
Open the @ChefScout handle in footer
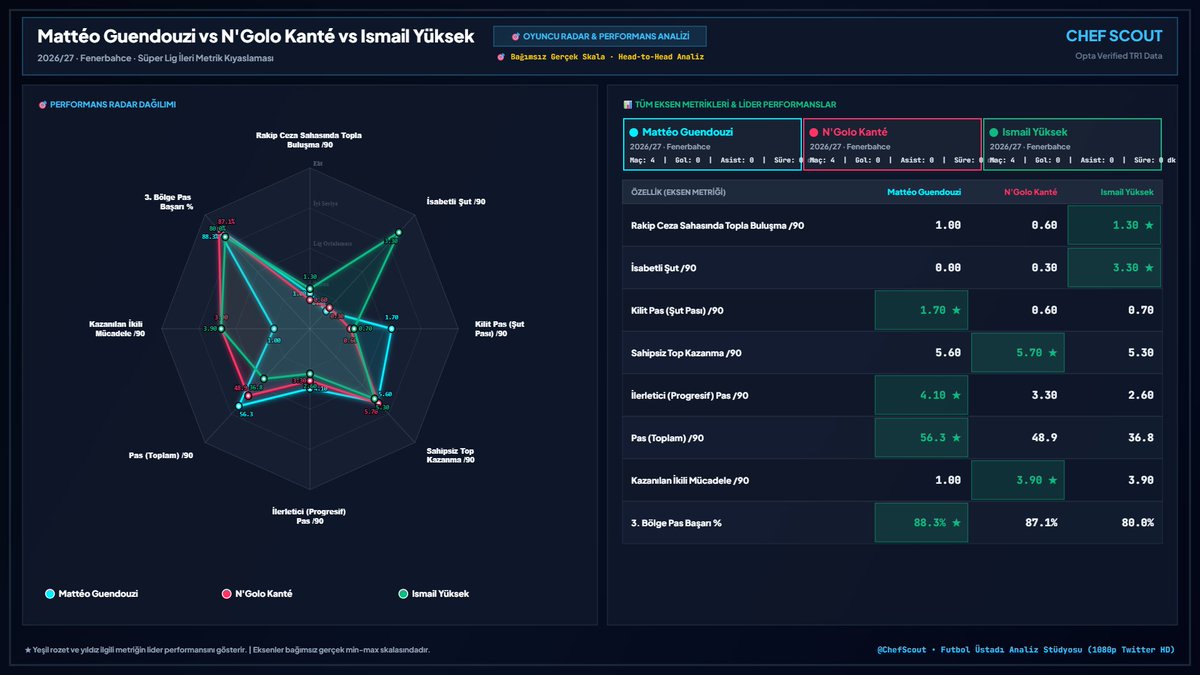click(x=906, y=649)
